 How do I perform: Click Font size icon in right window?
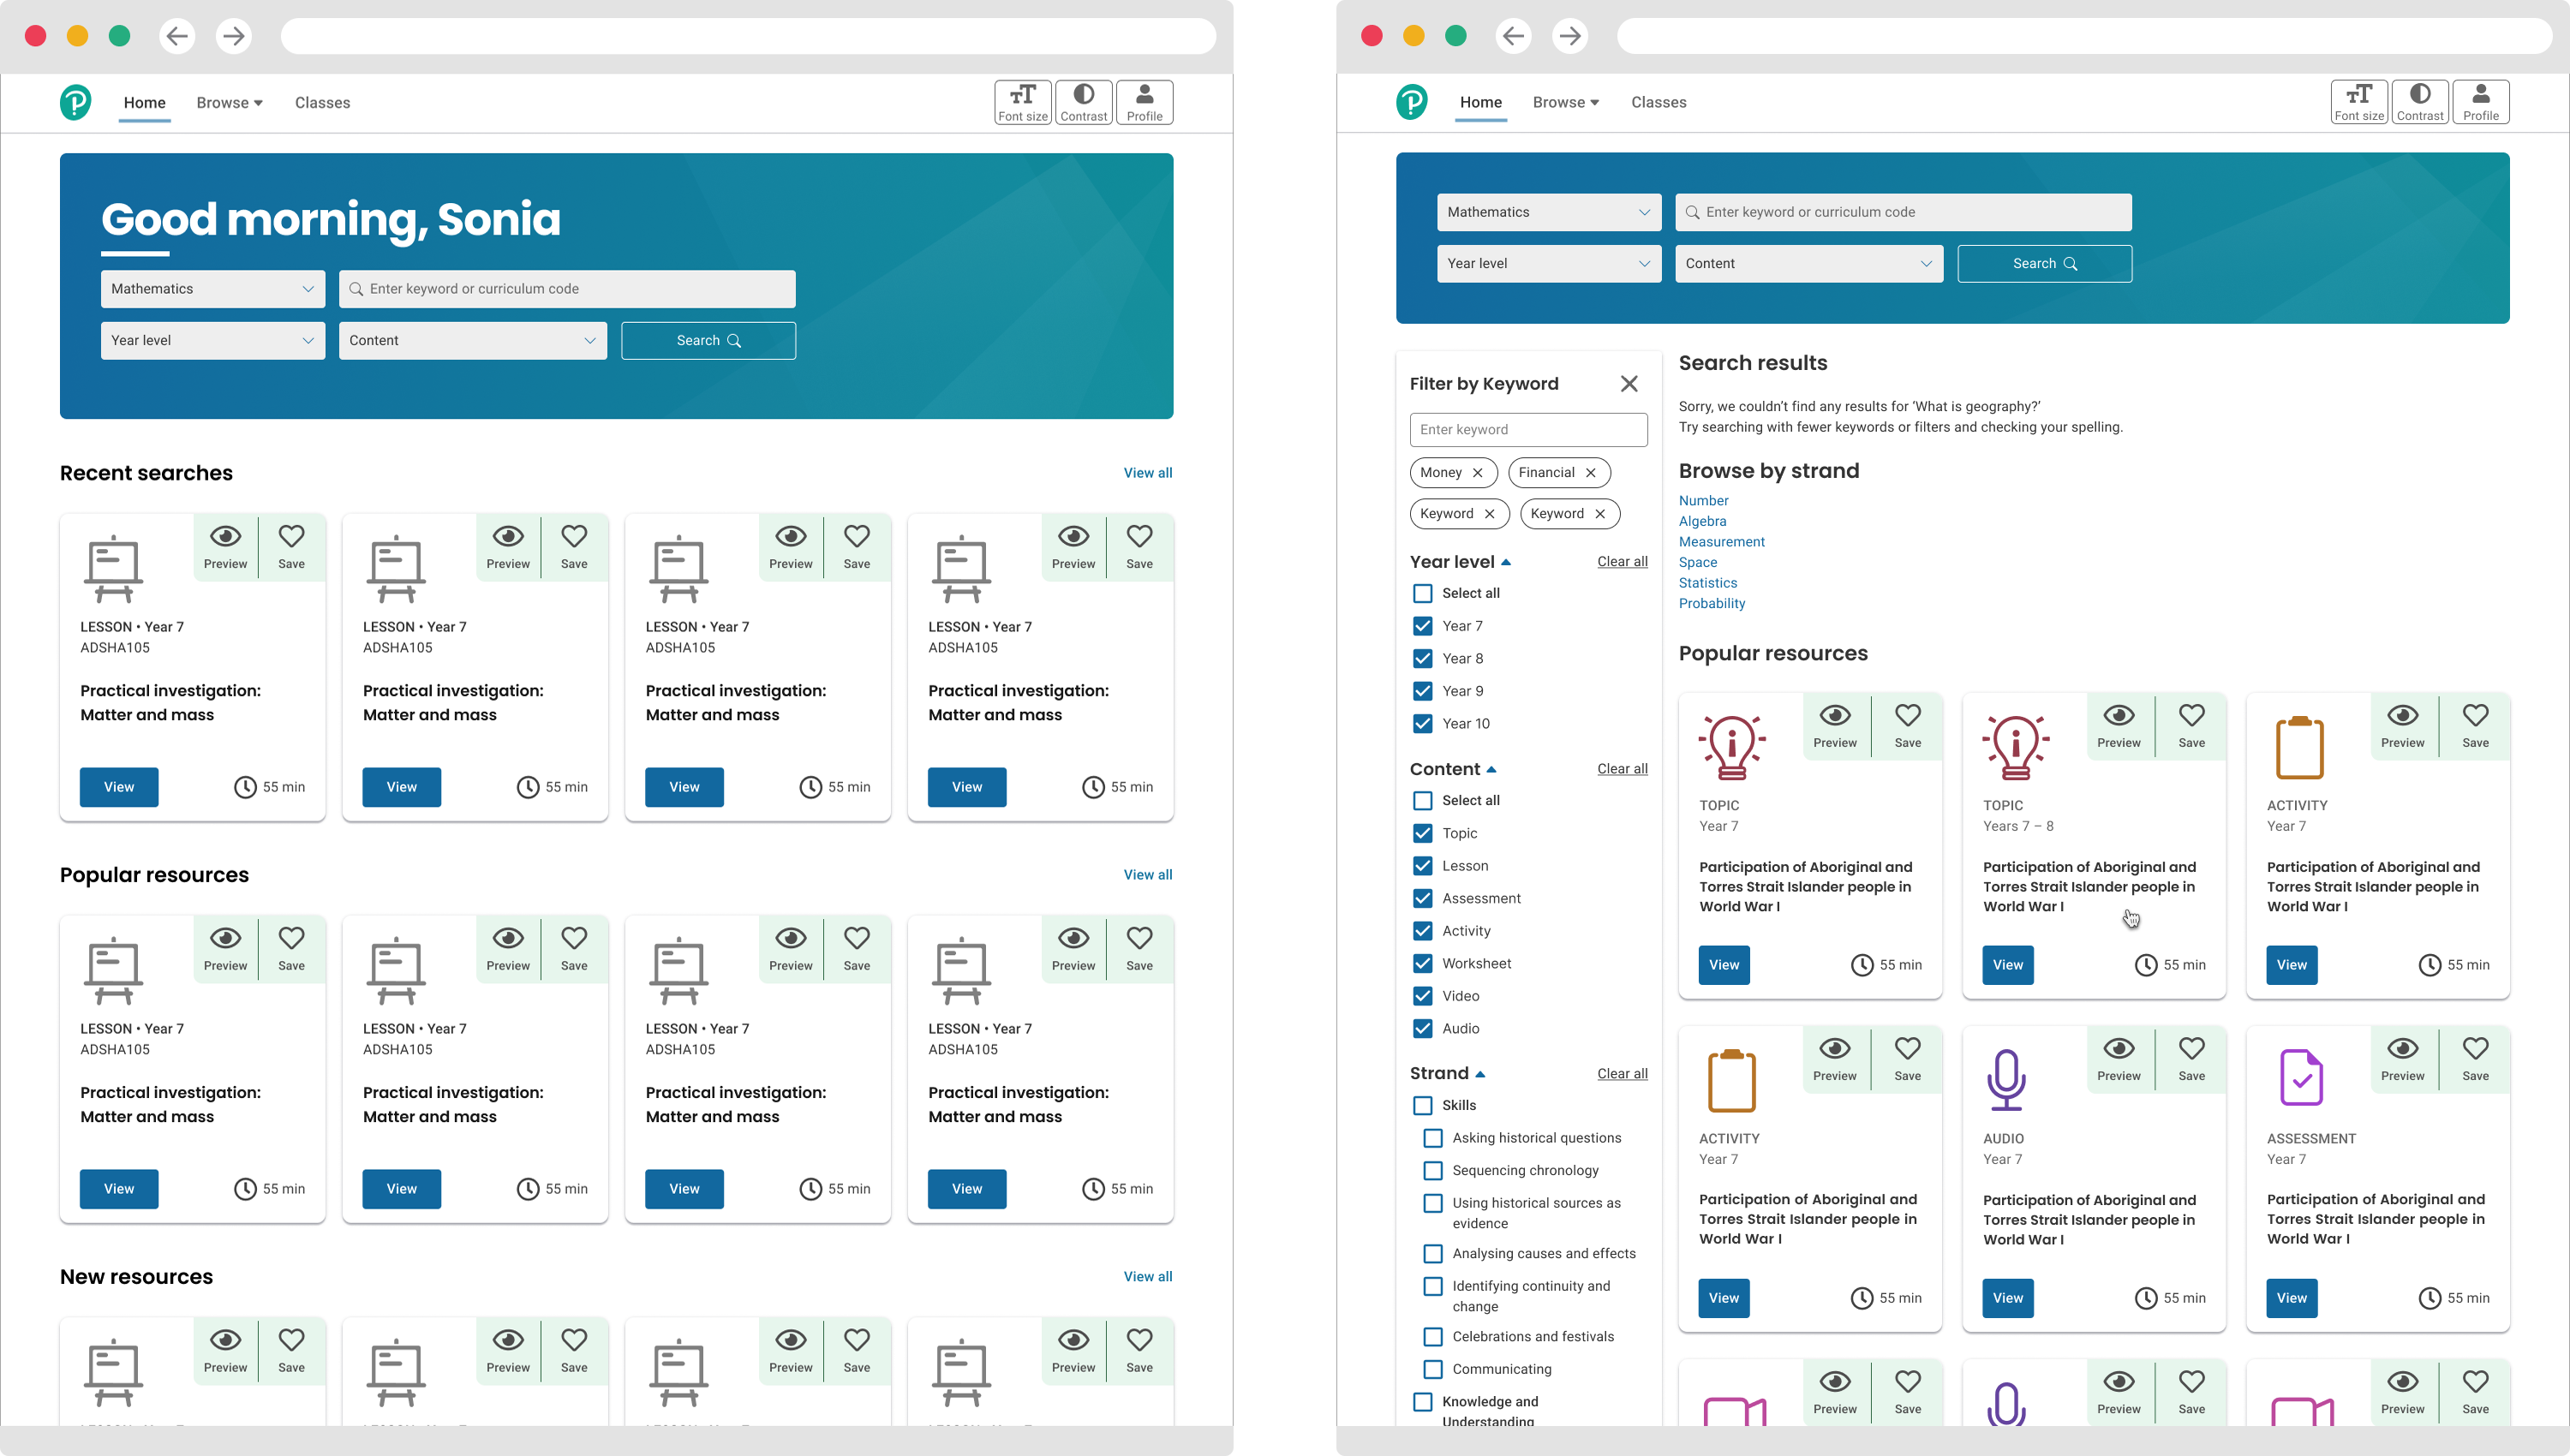2359,102
